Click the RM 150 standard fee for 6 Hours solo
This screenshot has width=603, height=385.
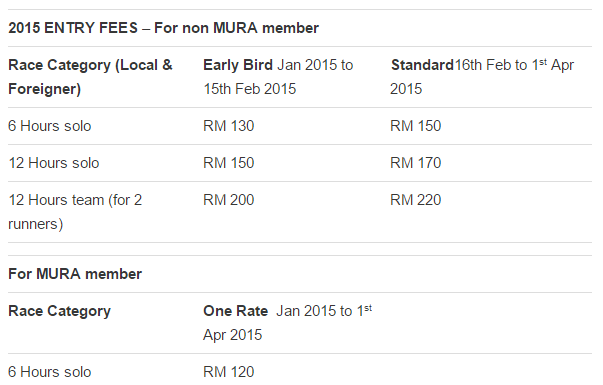[x=415, y=126]
